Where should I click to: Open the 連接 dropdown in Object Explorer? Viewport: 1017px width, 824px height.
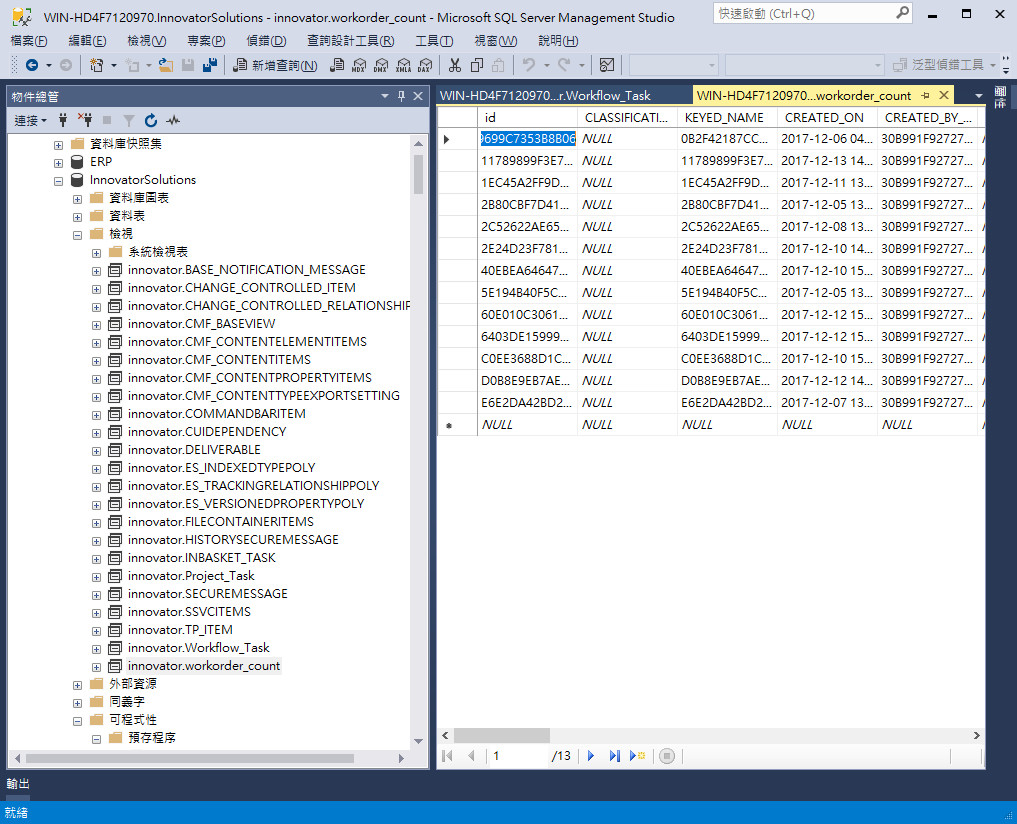[x=30, y=120]
